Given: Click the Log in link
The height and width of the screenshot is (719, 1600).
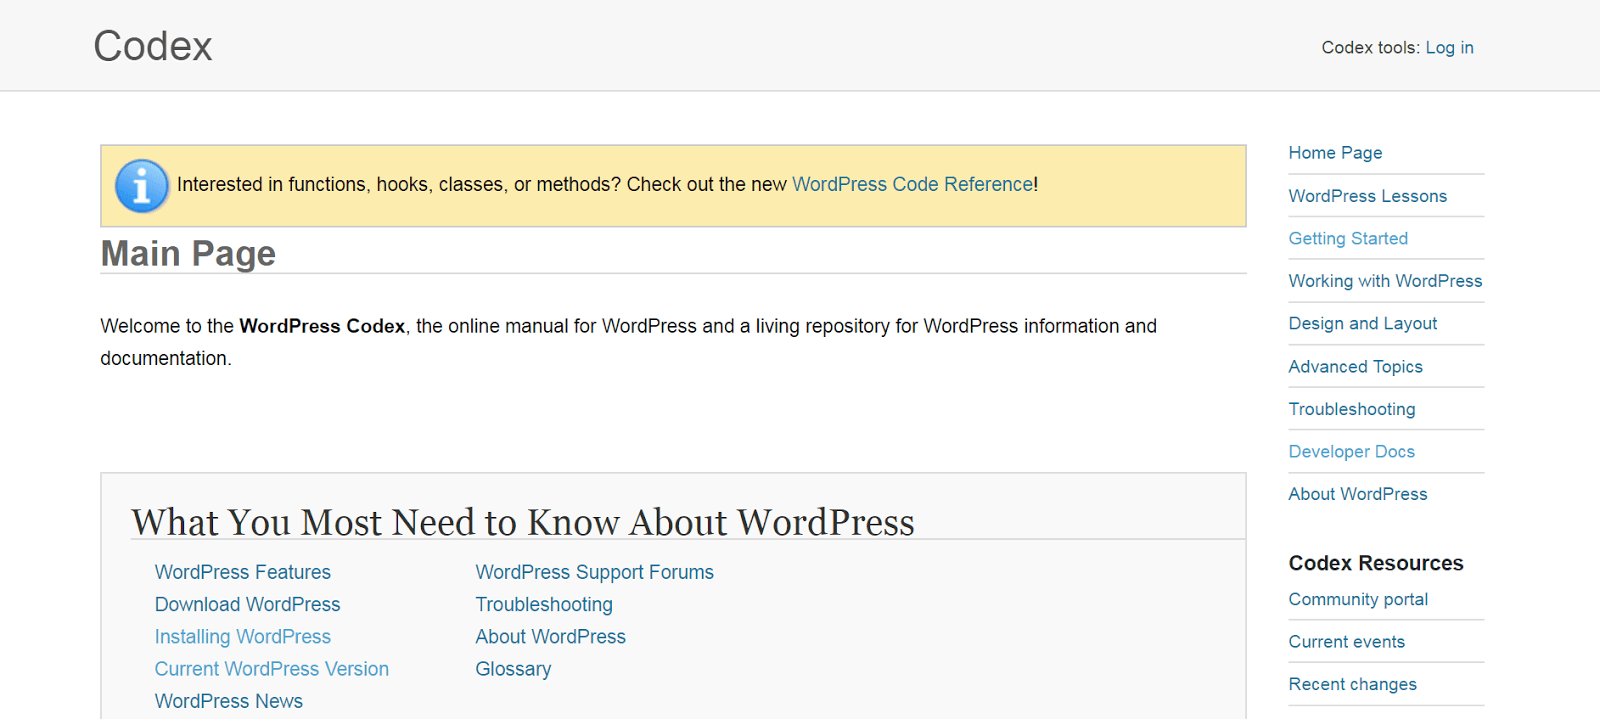Looking at the screenshot, I should pyautogui.click(x=1449, y=48).
